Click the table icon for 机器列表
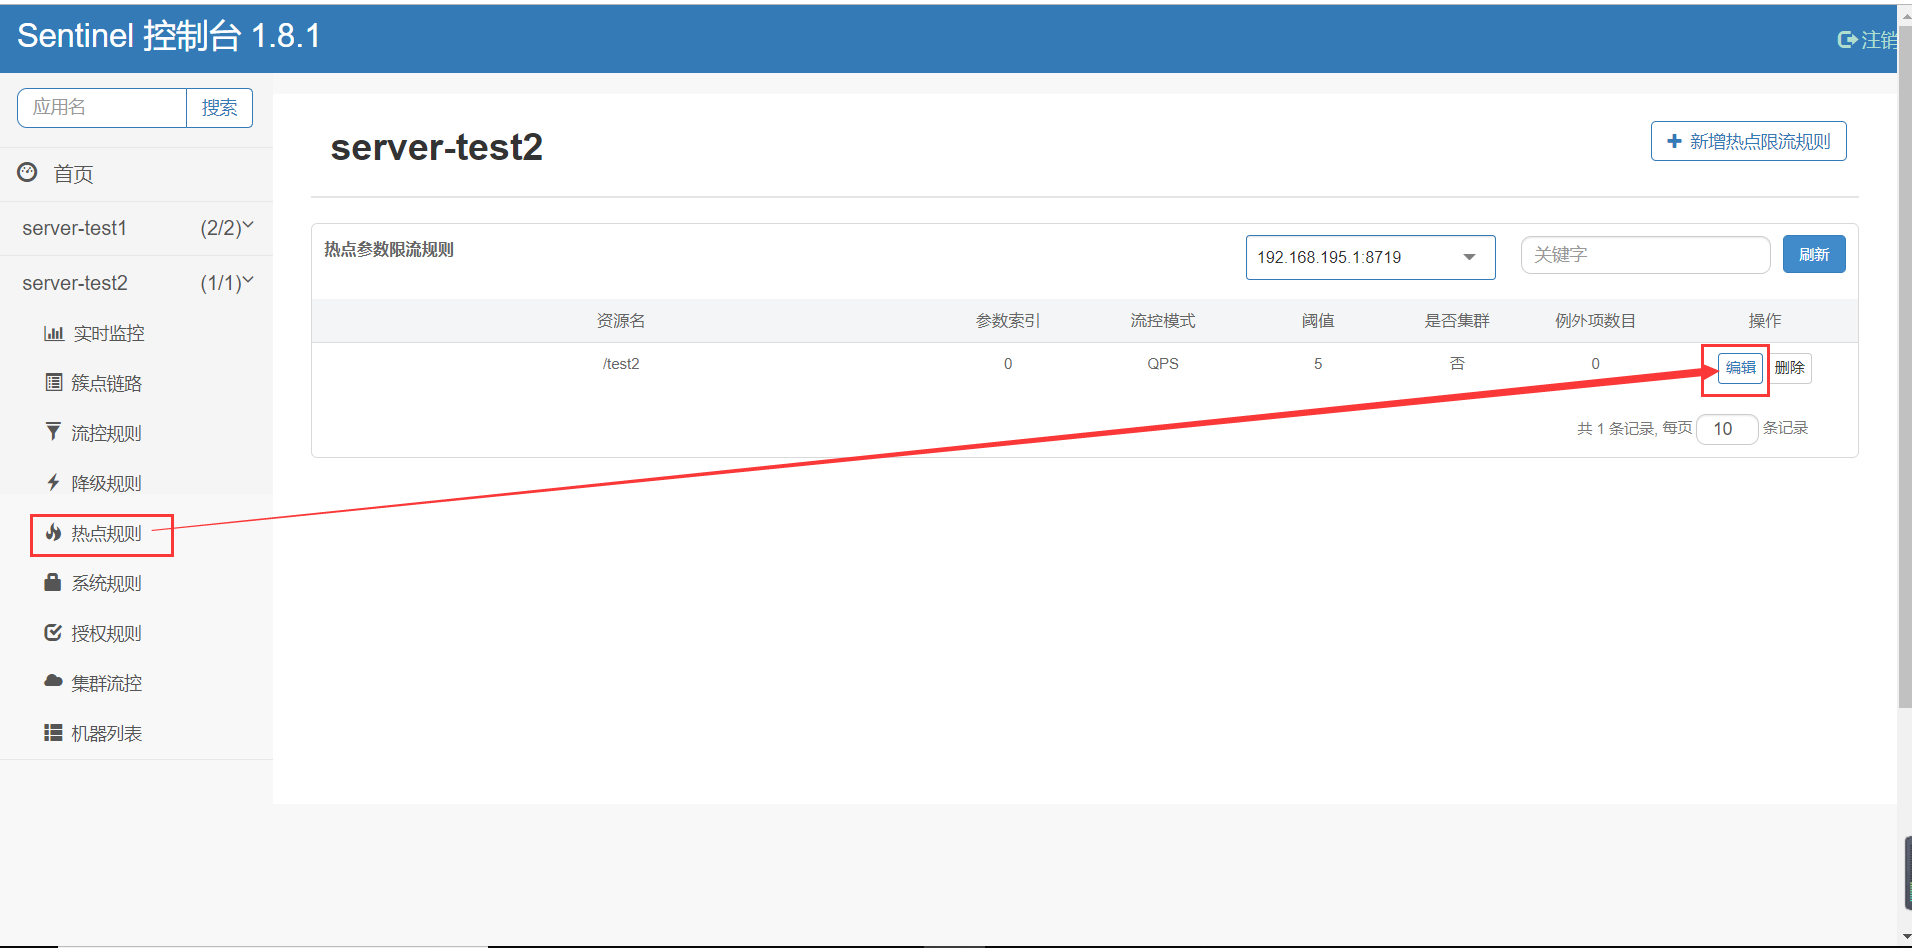Screen dimensions: 1912x948 pos(53,732)
